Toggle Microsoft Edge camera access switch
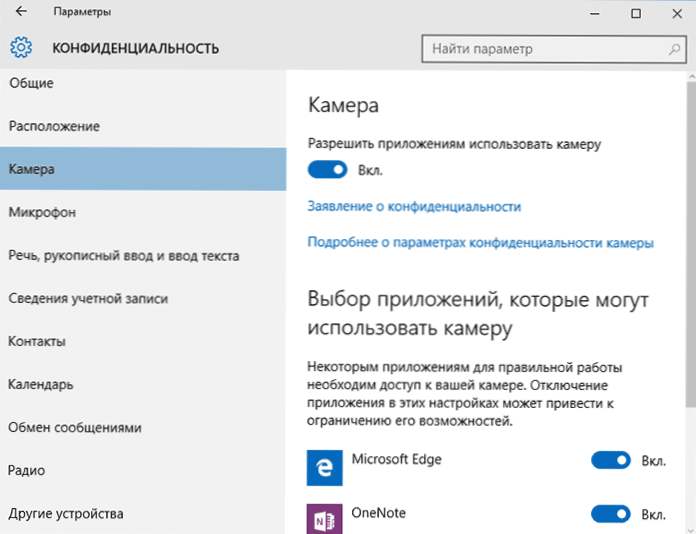The width and height of the screenshot is (696, 534). click(611, 460)
